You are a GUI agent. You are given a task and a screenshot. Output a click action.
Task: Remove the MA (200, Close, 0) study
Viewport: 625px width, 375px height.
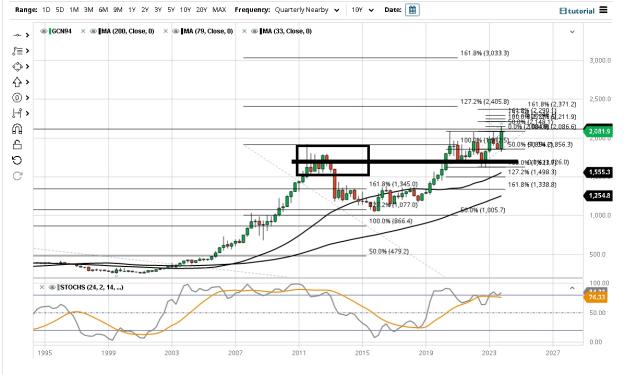point(83,31)
